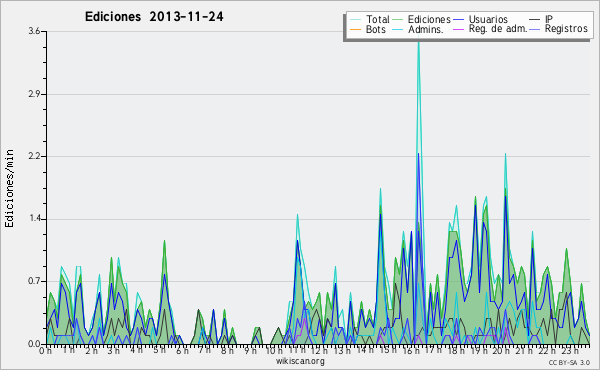Select the "Admins." legend entry

[x=426, y=29]
